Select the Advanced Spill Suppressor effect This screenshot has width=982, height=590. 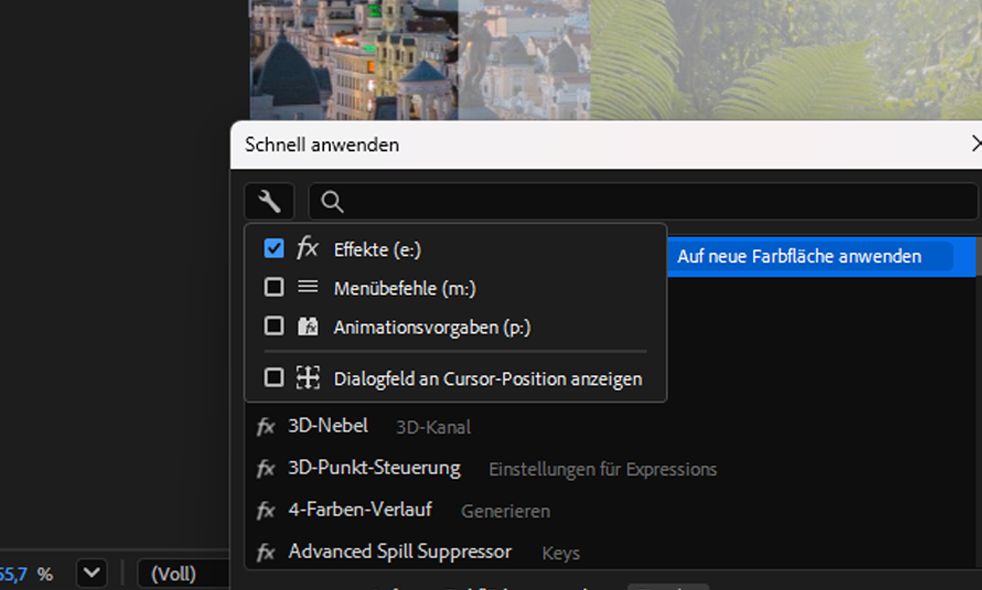coord(399,552)
